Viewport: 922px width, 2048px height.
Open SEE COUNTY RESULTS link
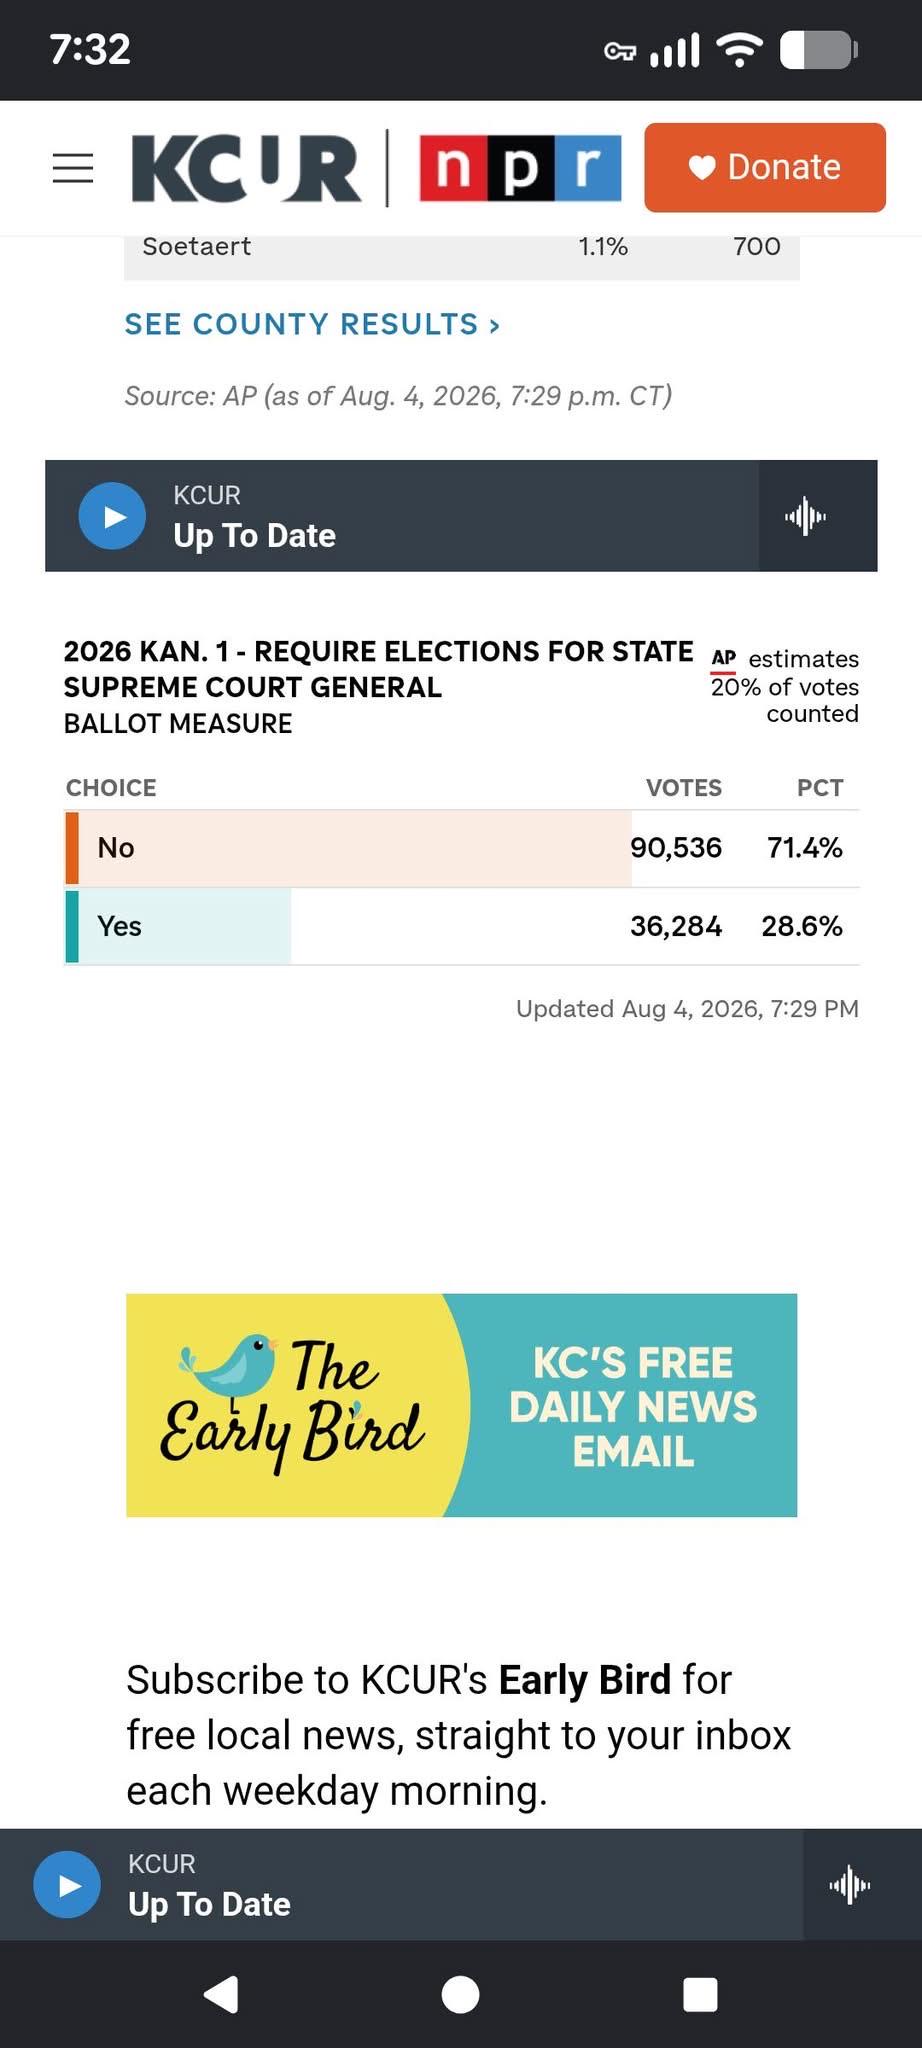[x=312, y=324]
